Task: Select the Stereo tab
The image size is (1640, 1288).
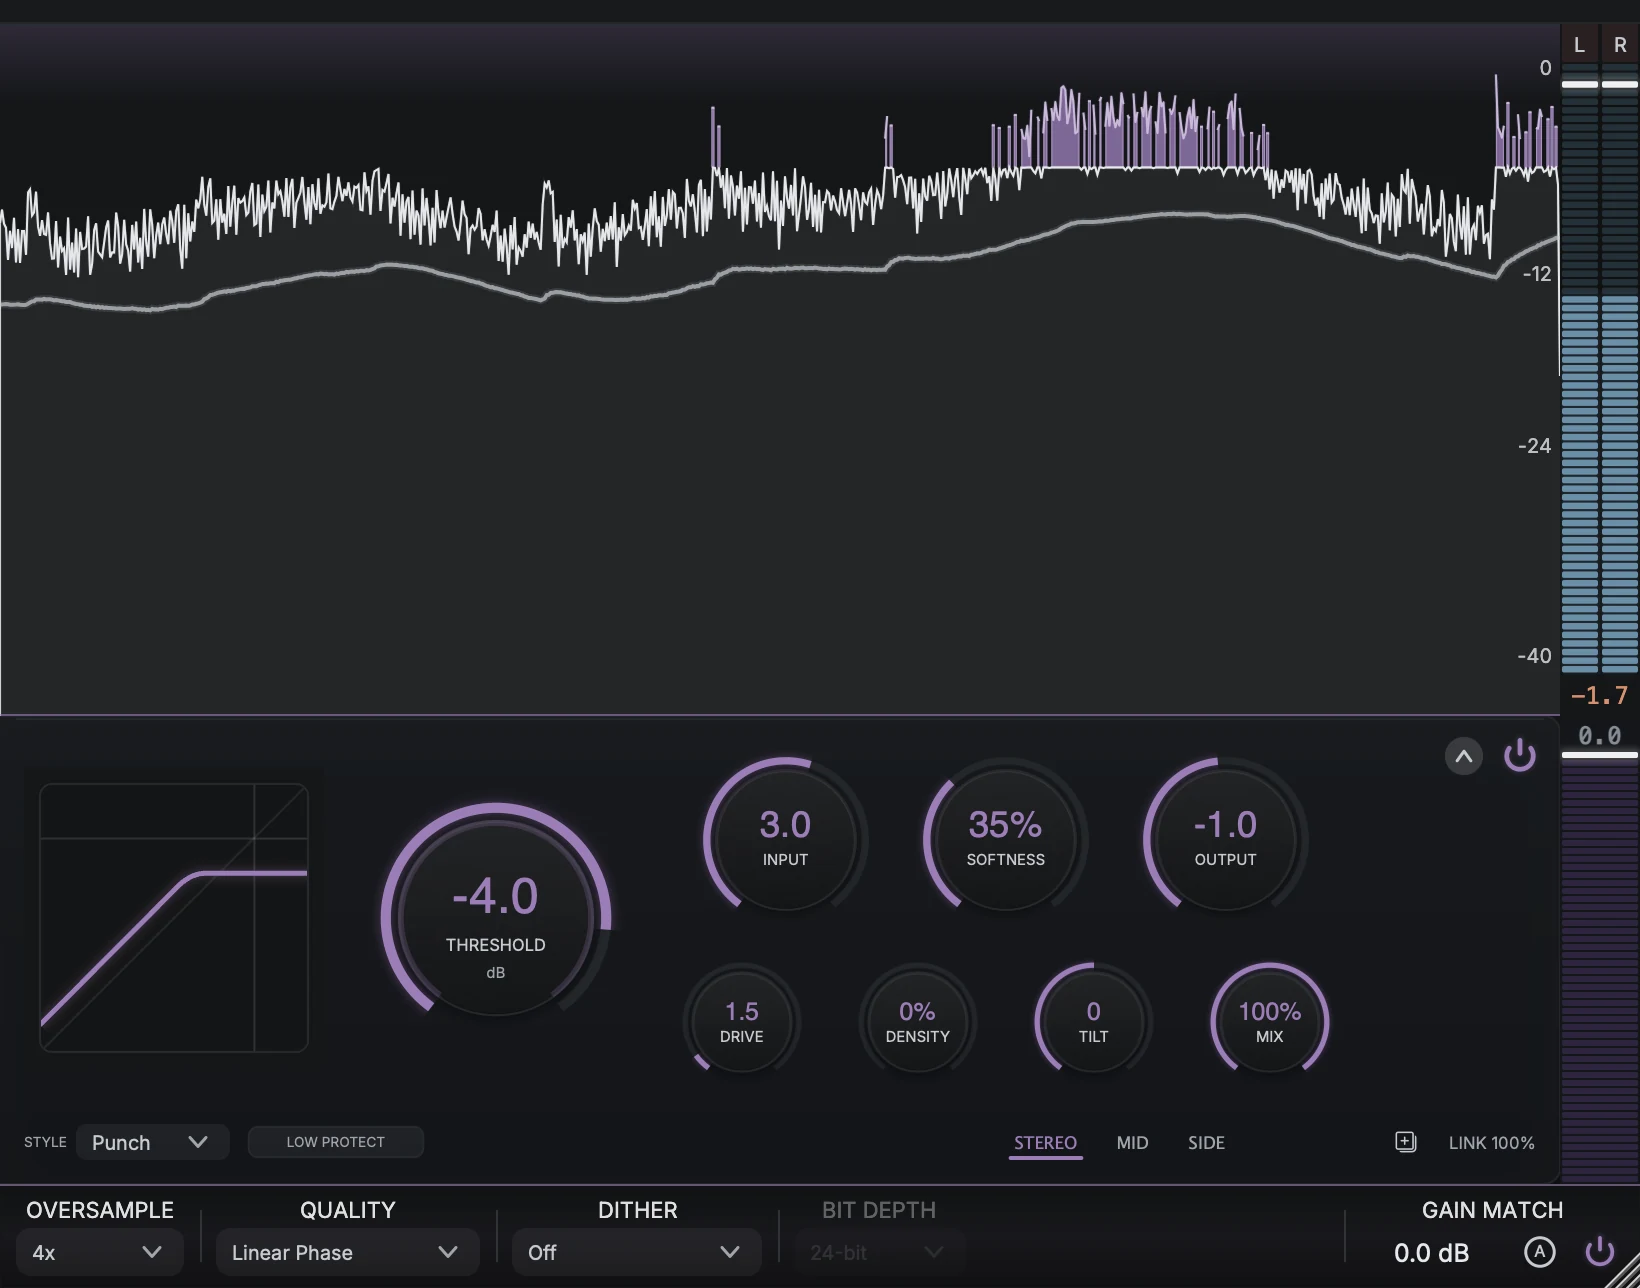Action: pos(1045,1143)
